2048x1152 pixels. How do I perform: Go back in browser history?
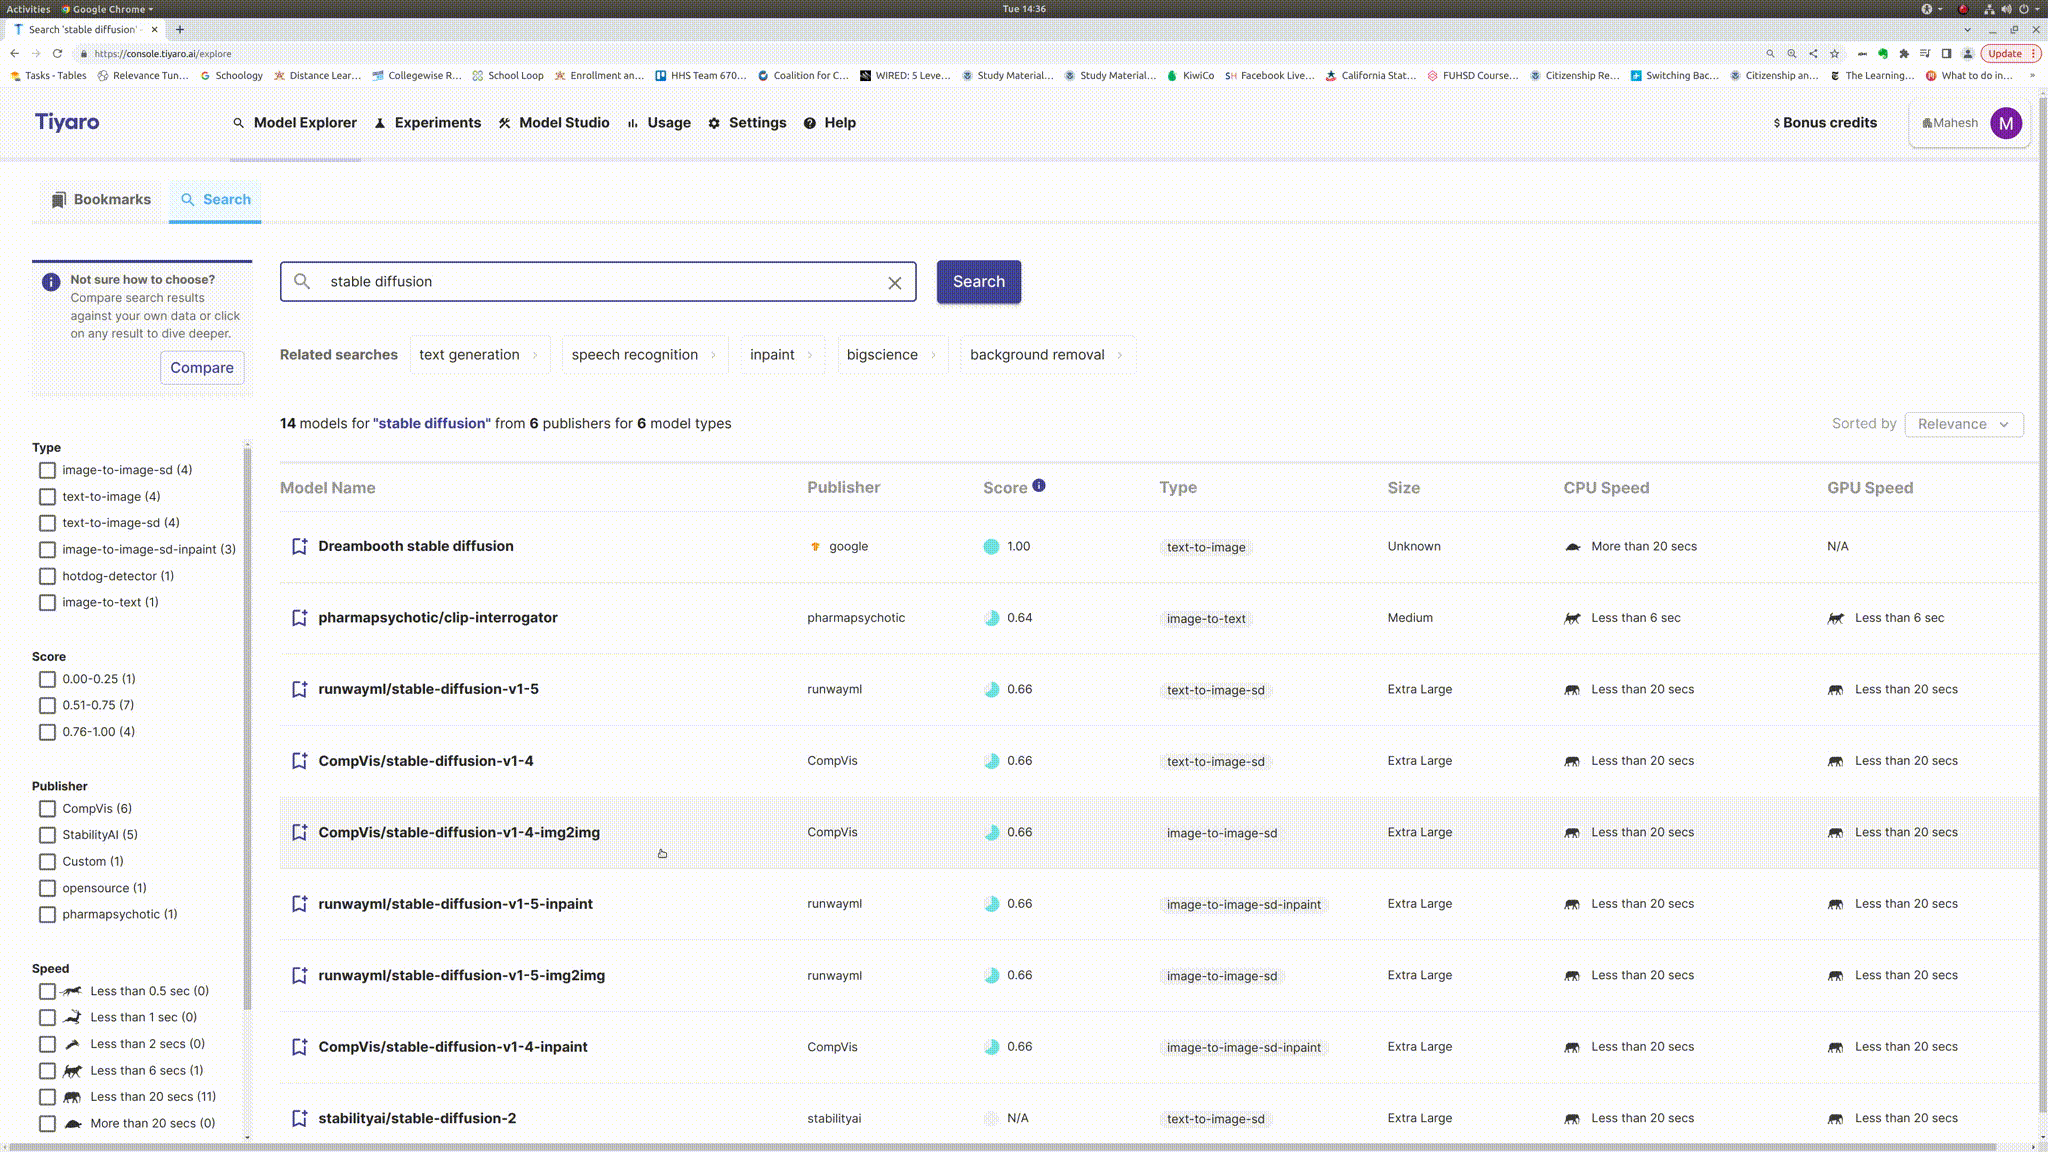(14, 54)
